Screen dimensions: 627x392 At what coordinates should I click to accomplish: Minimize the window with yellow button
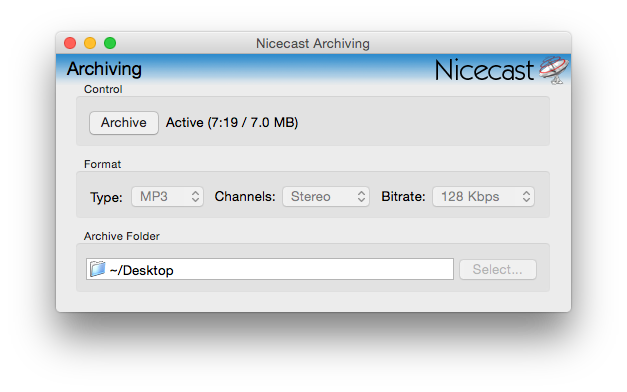point(90,43)
